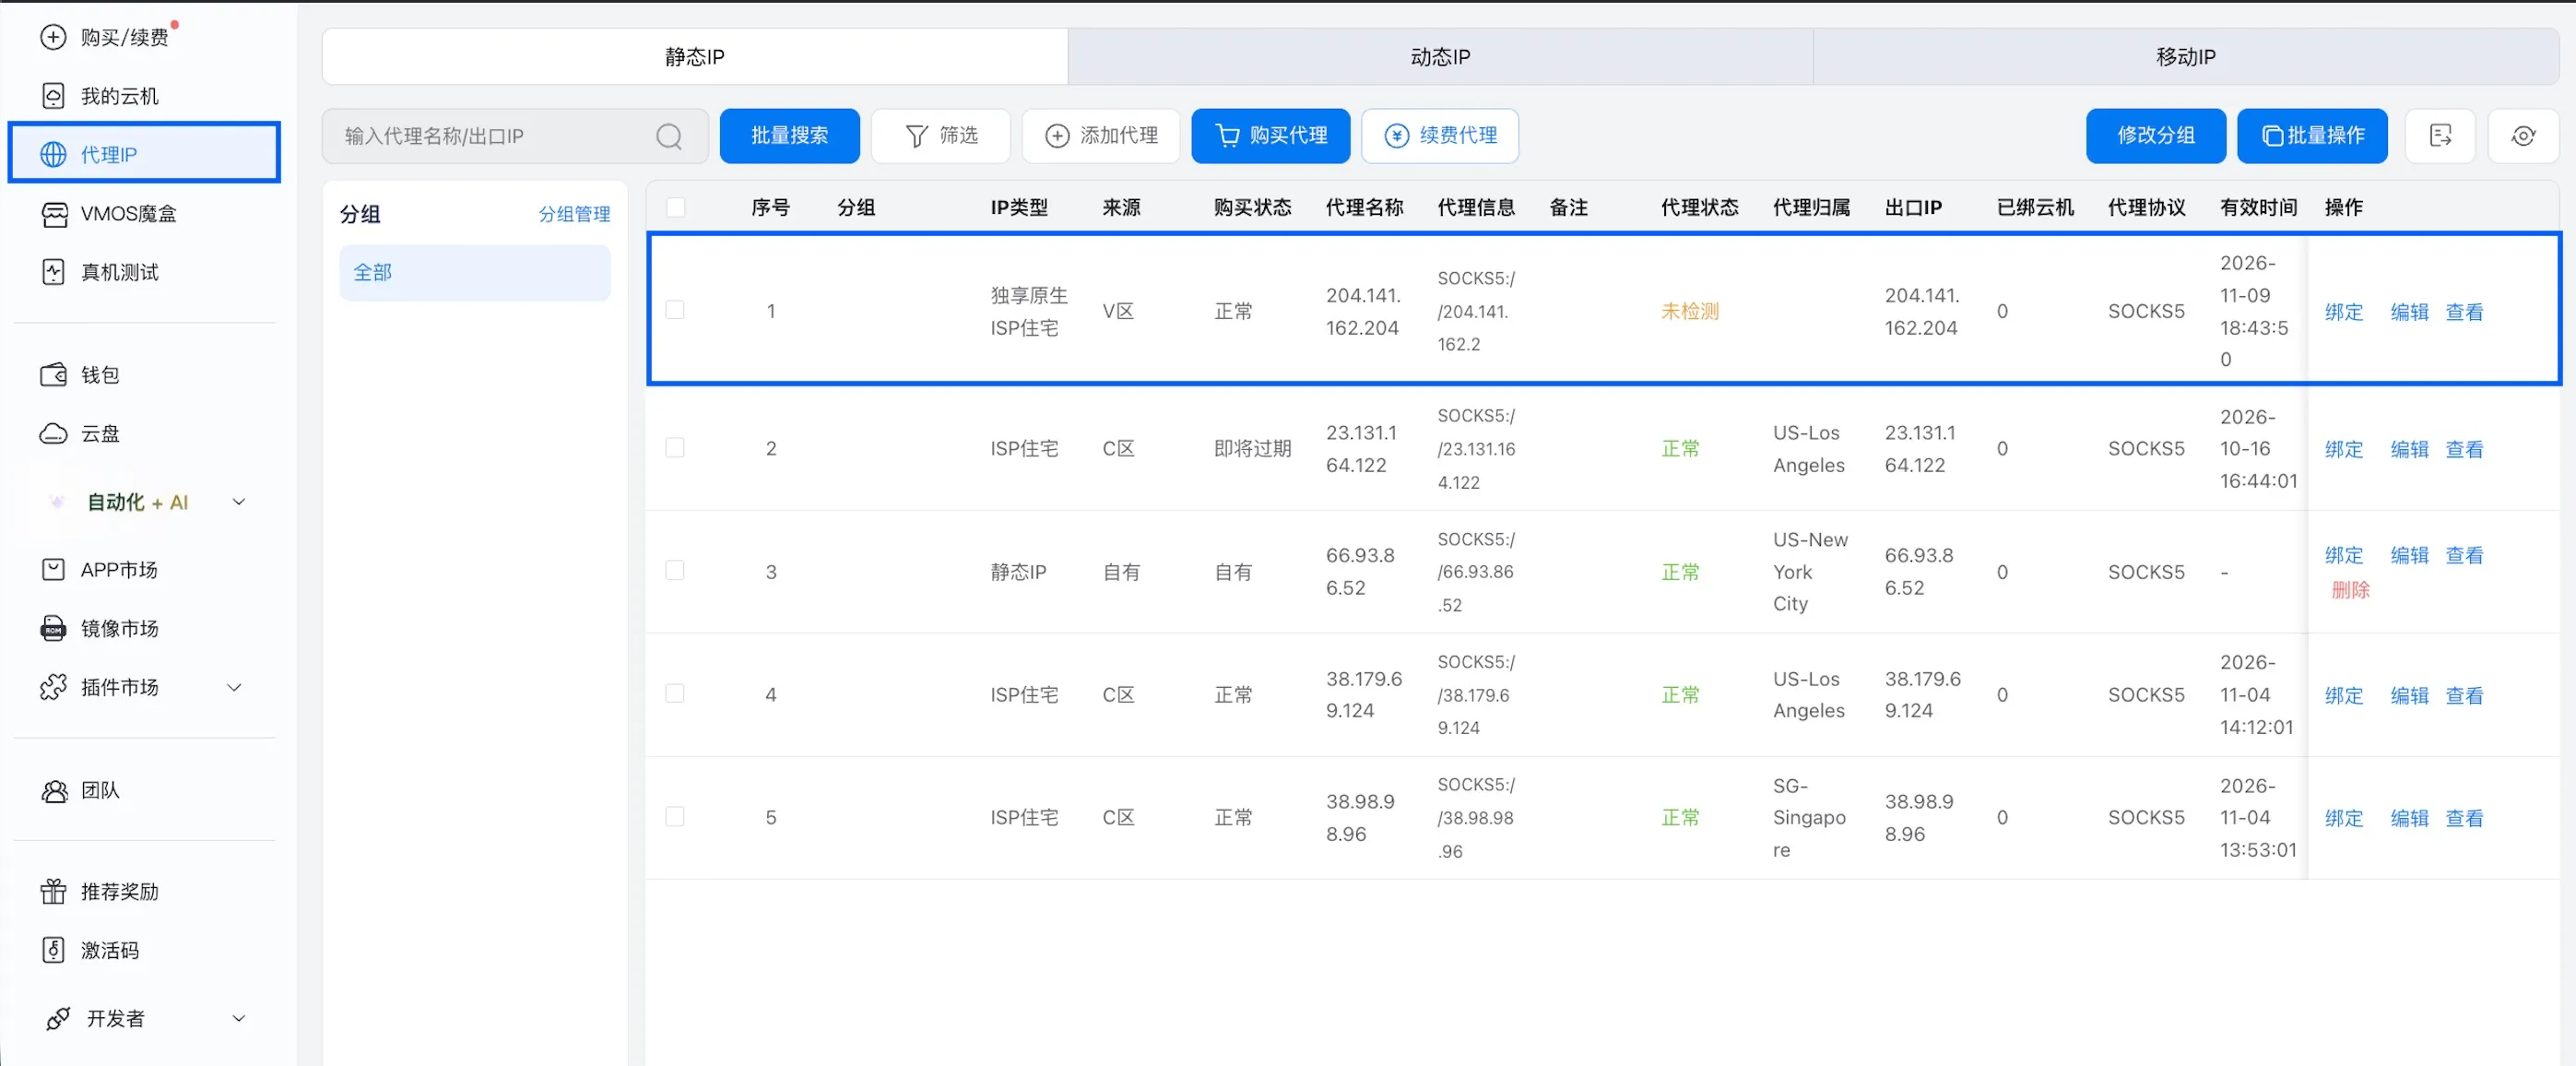
Task: Open the 云盘 cloud icon
Action: coord(53,433)
